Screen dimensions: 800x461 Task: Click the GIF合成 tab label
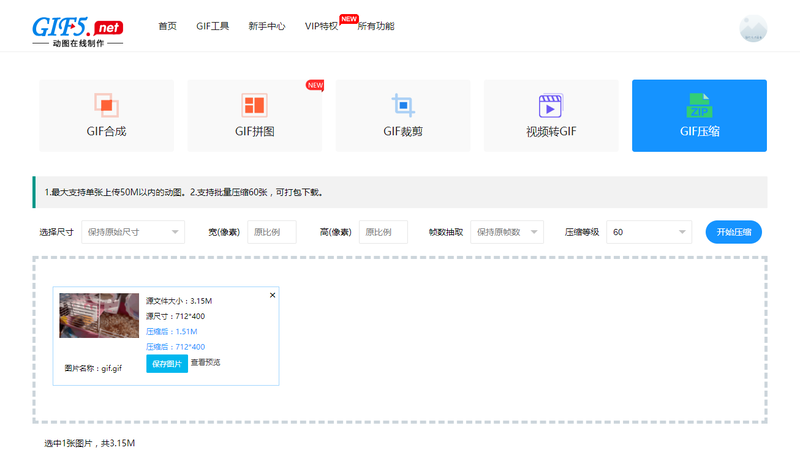point(107,132)
